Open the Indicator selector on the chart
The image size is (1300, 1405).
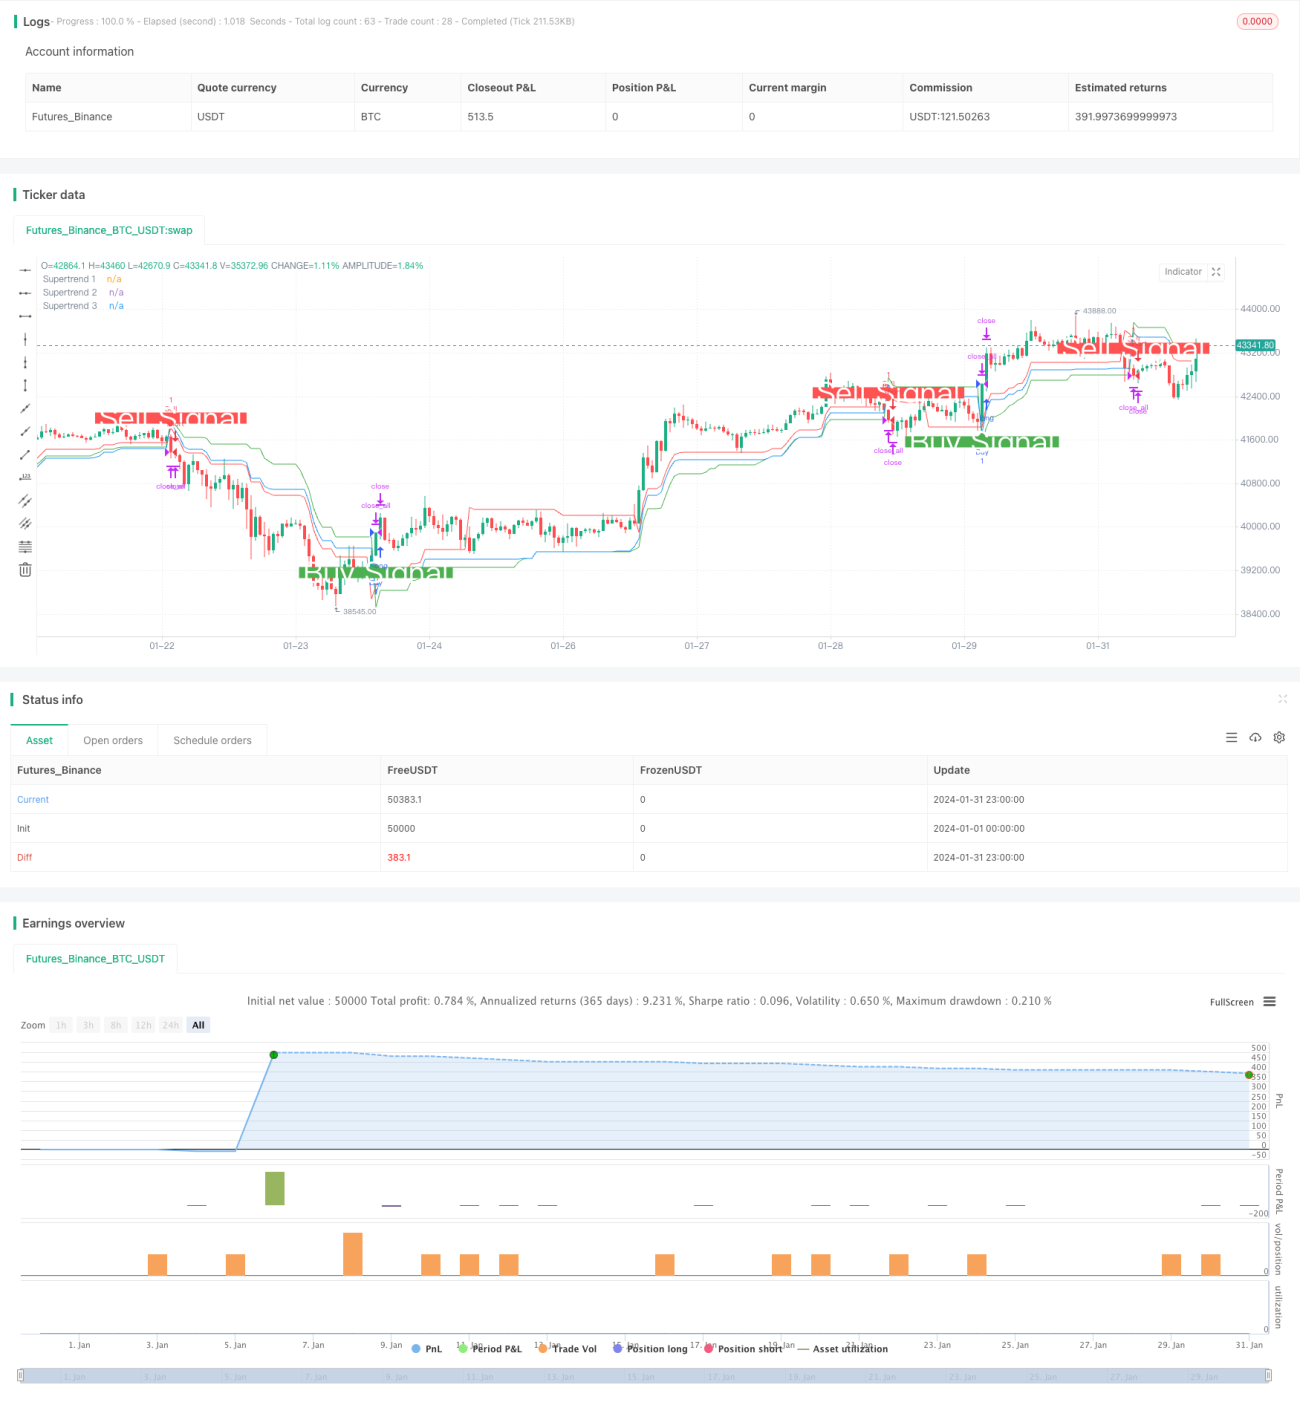1183,272
